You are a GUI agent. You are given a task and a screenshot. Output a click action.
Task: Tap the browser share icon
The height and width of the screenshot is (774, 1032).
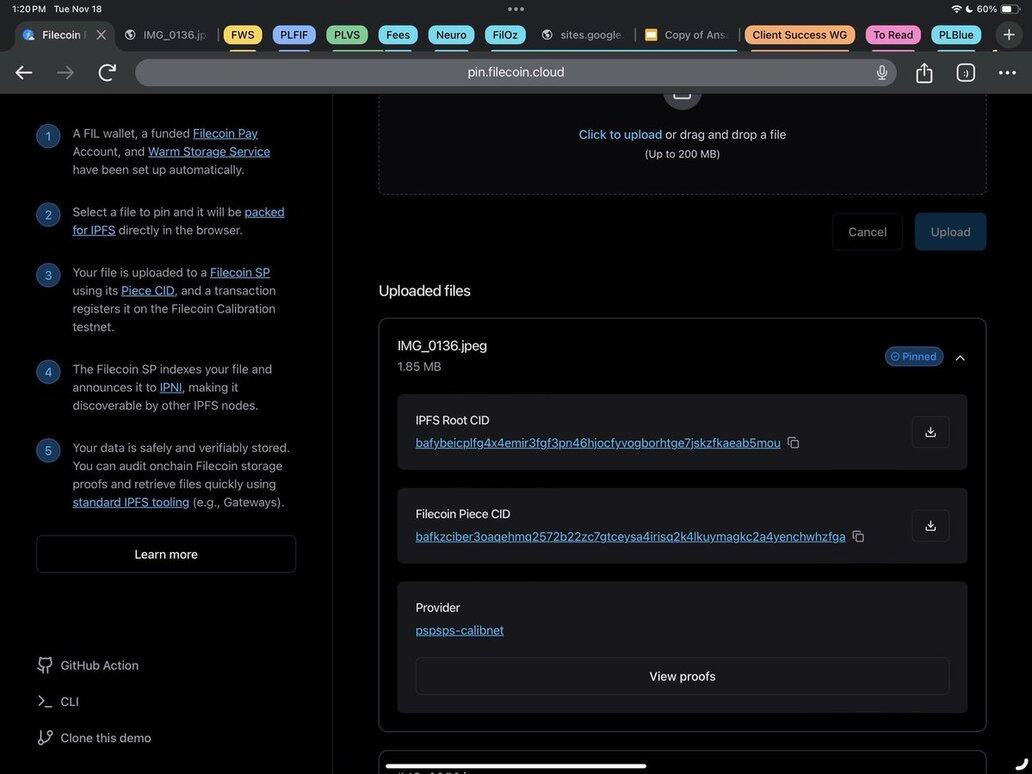tap(924, 73)
